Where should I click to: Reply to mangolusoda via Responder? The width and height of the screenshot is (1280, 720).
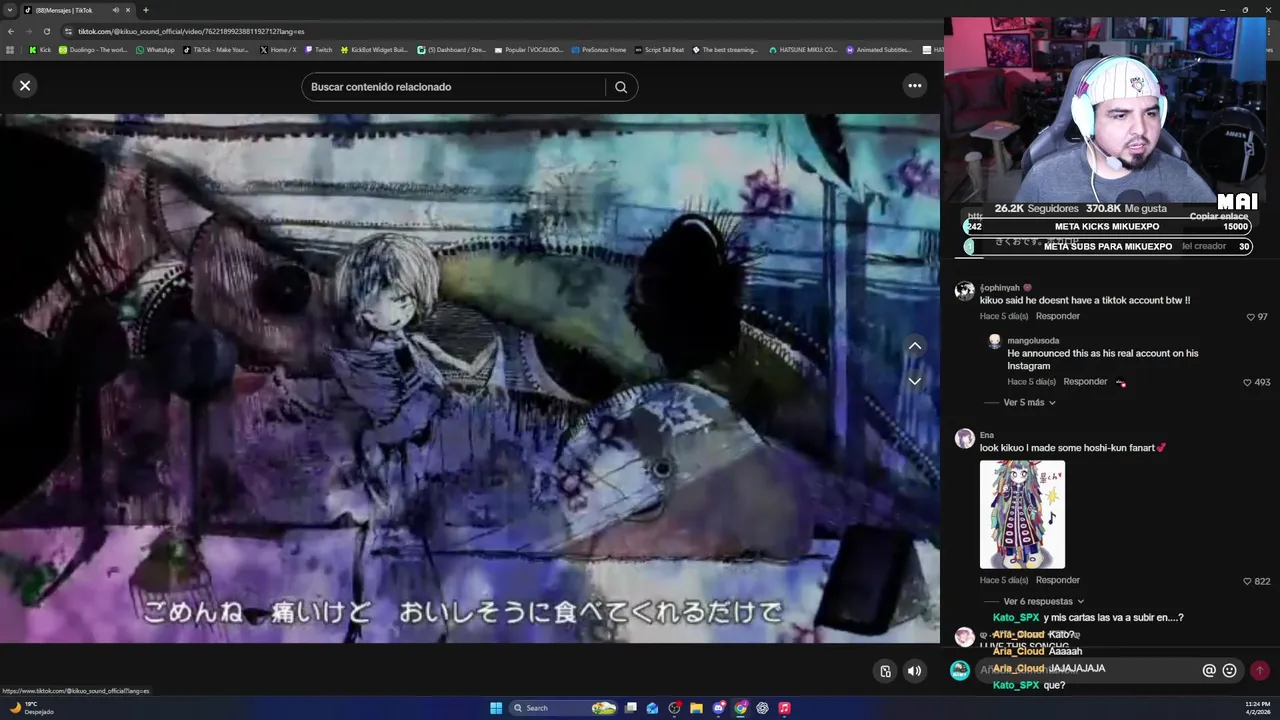pyautogui.click(x=1085, y=381)
